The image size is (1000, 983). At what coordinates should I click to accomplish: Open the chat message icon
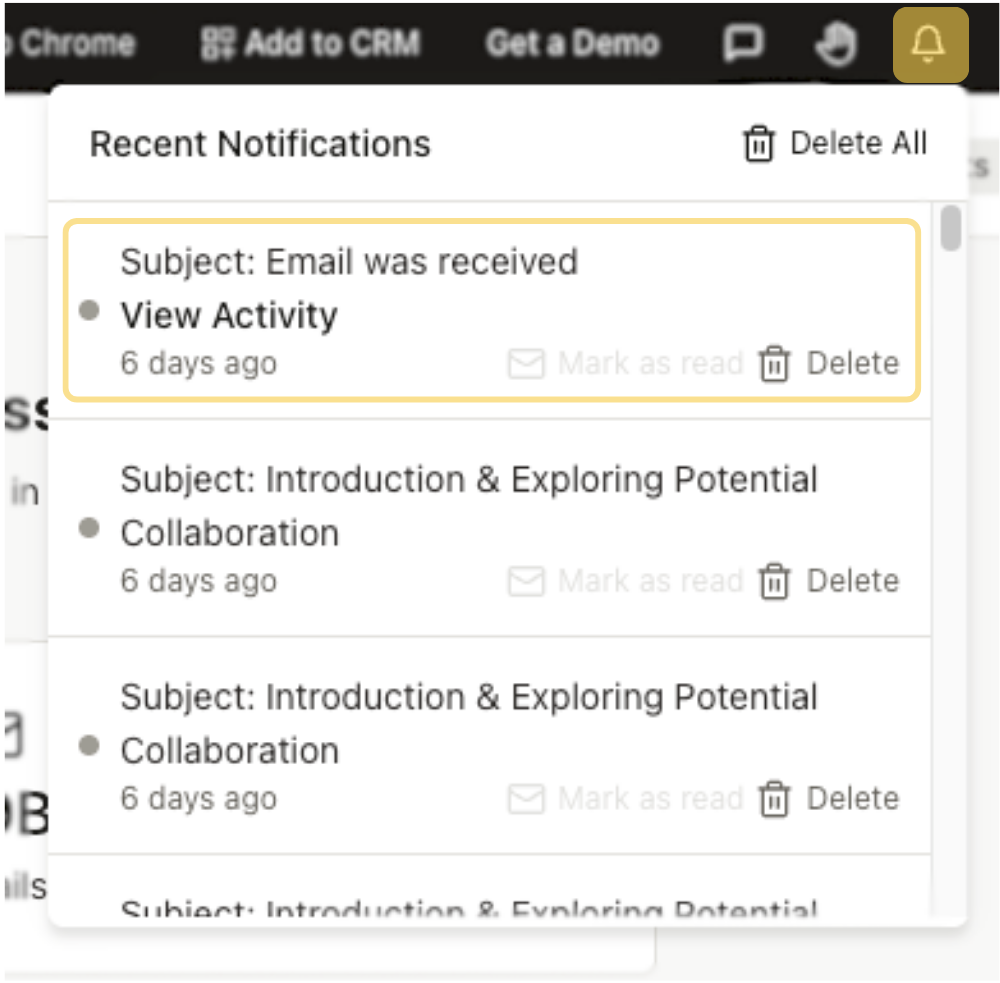(x=743, y=43)
